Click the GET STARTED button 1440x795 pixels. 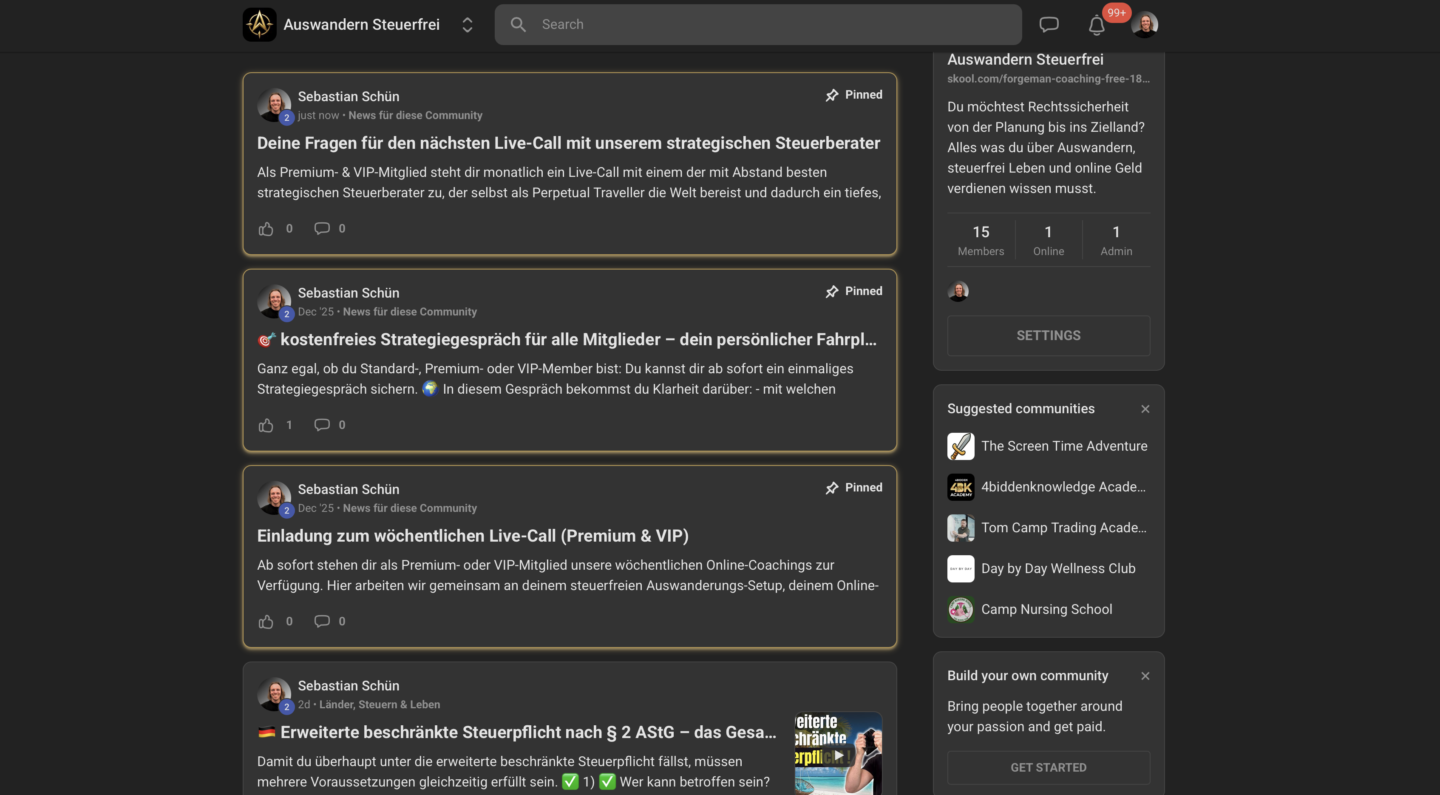(1048, 768)
